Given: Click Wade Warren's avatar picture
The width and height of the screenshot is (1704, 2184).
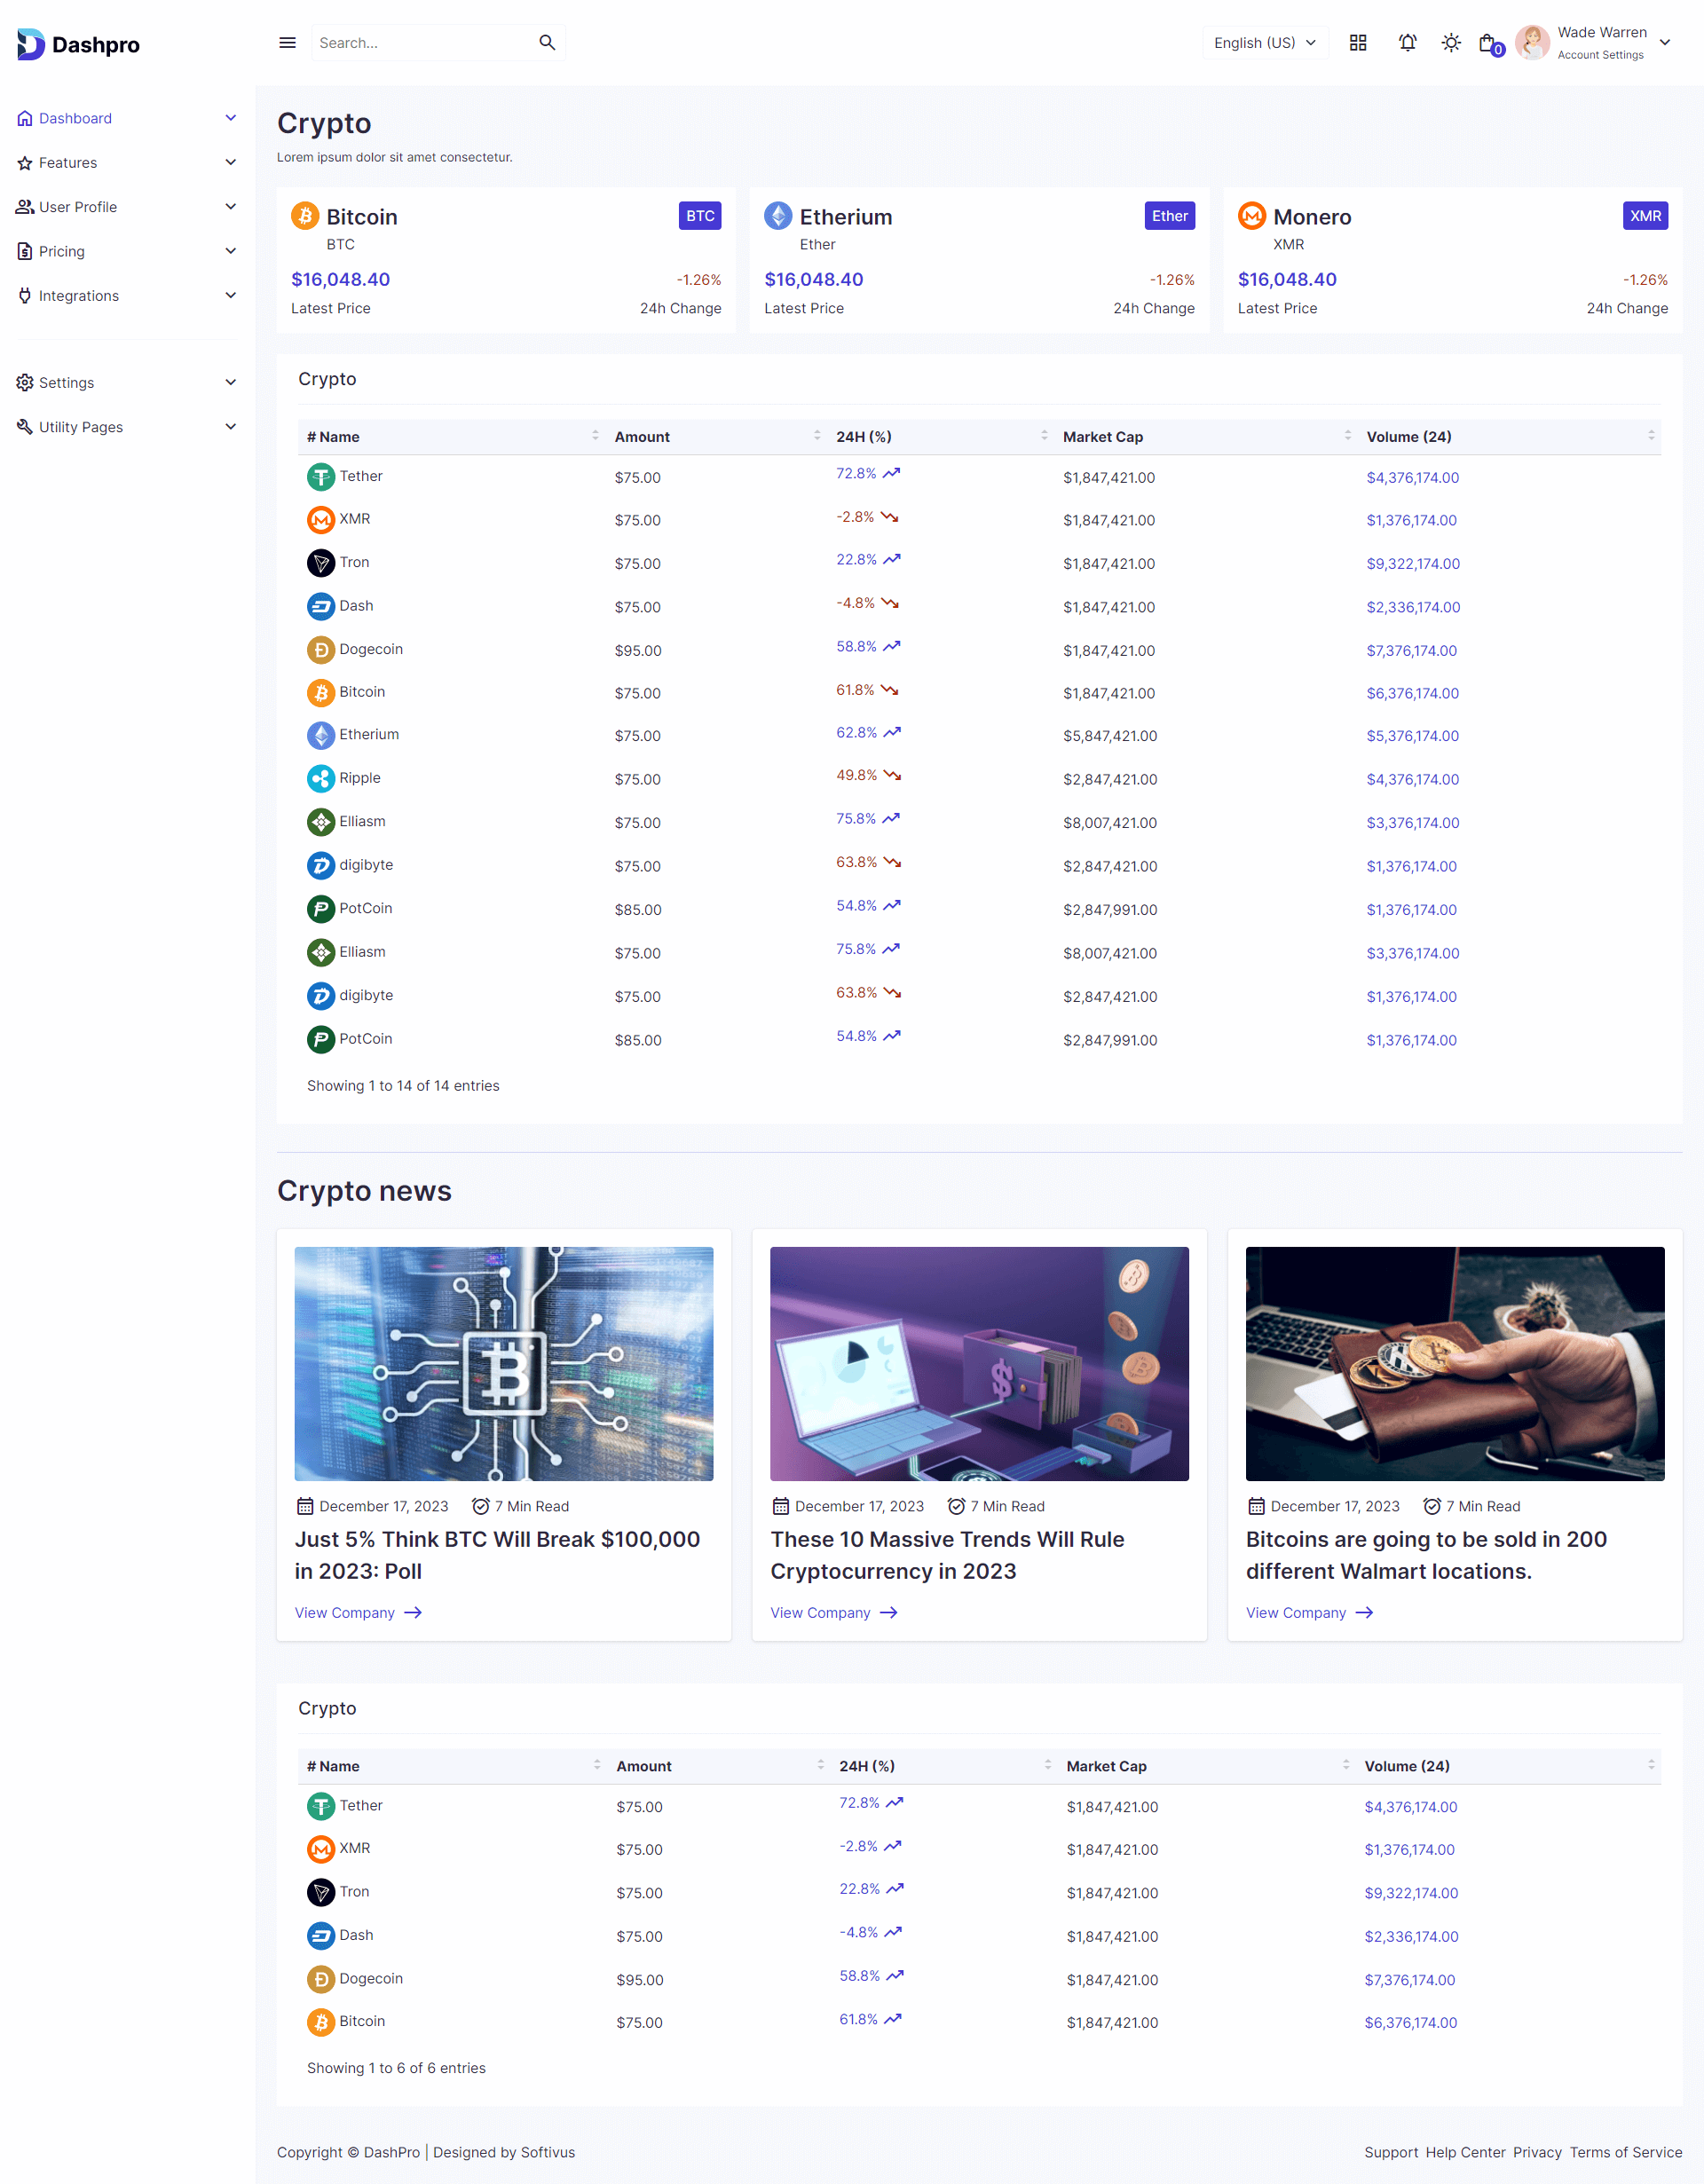Looking at the screenshot, I should (x=1531, y=43).
